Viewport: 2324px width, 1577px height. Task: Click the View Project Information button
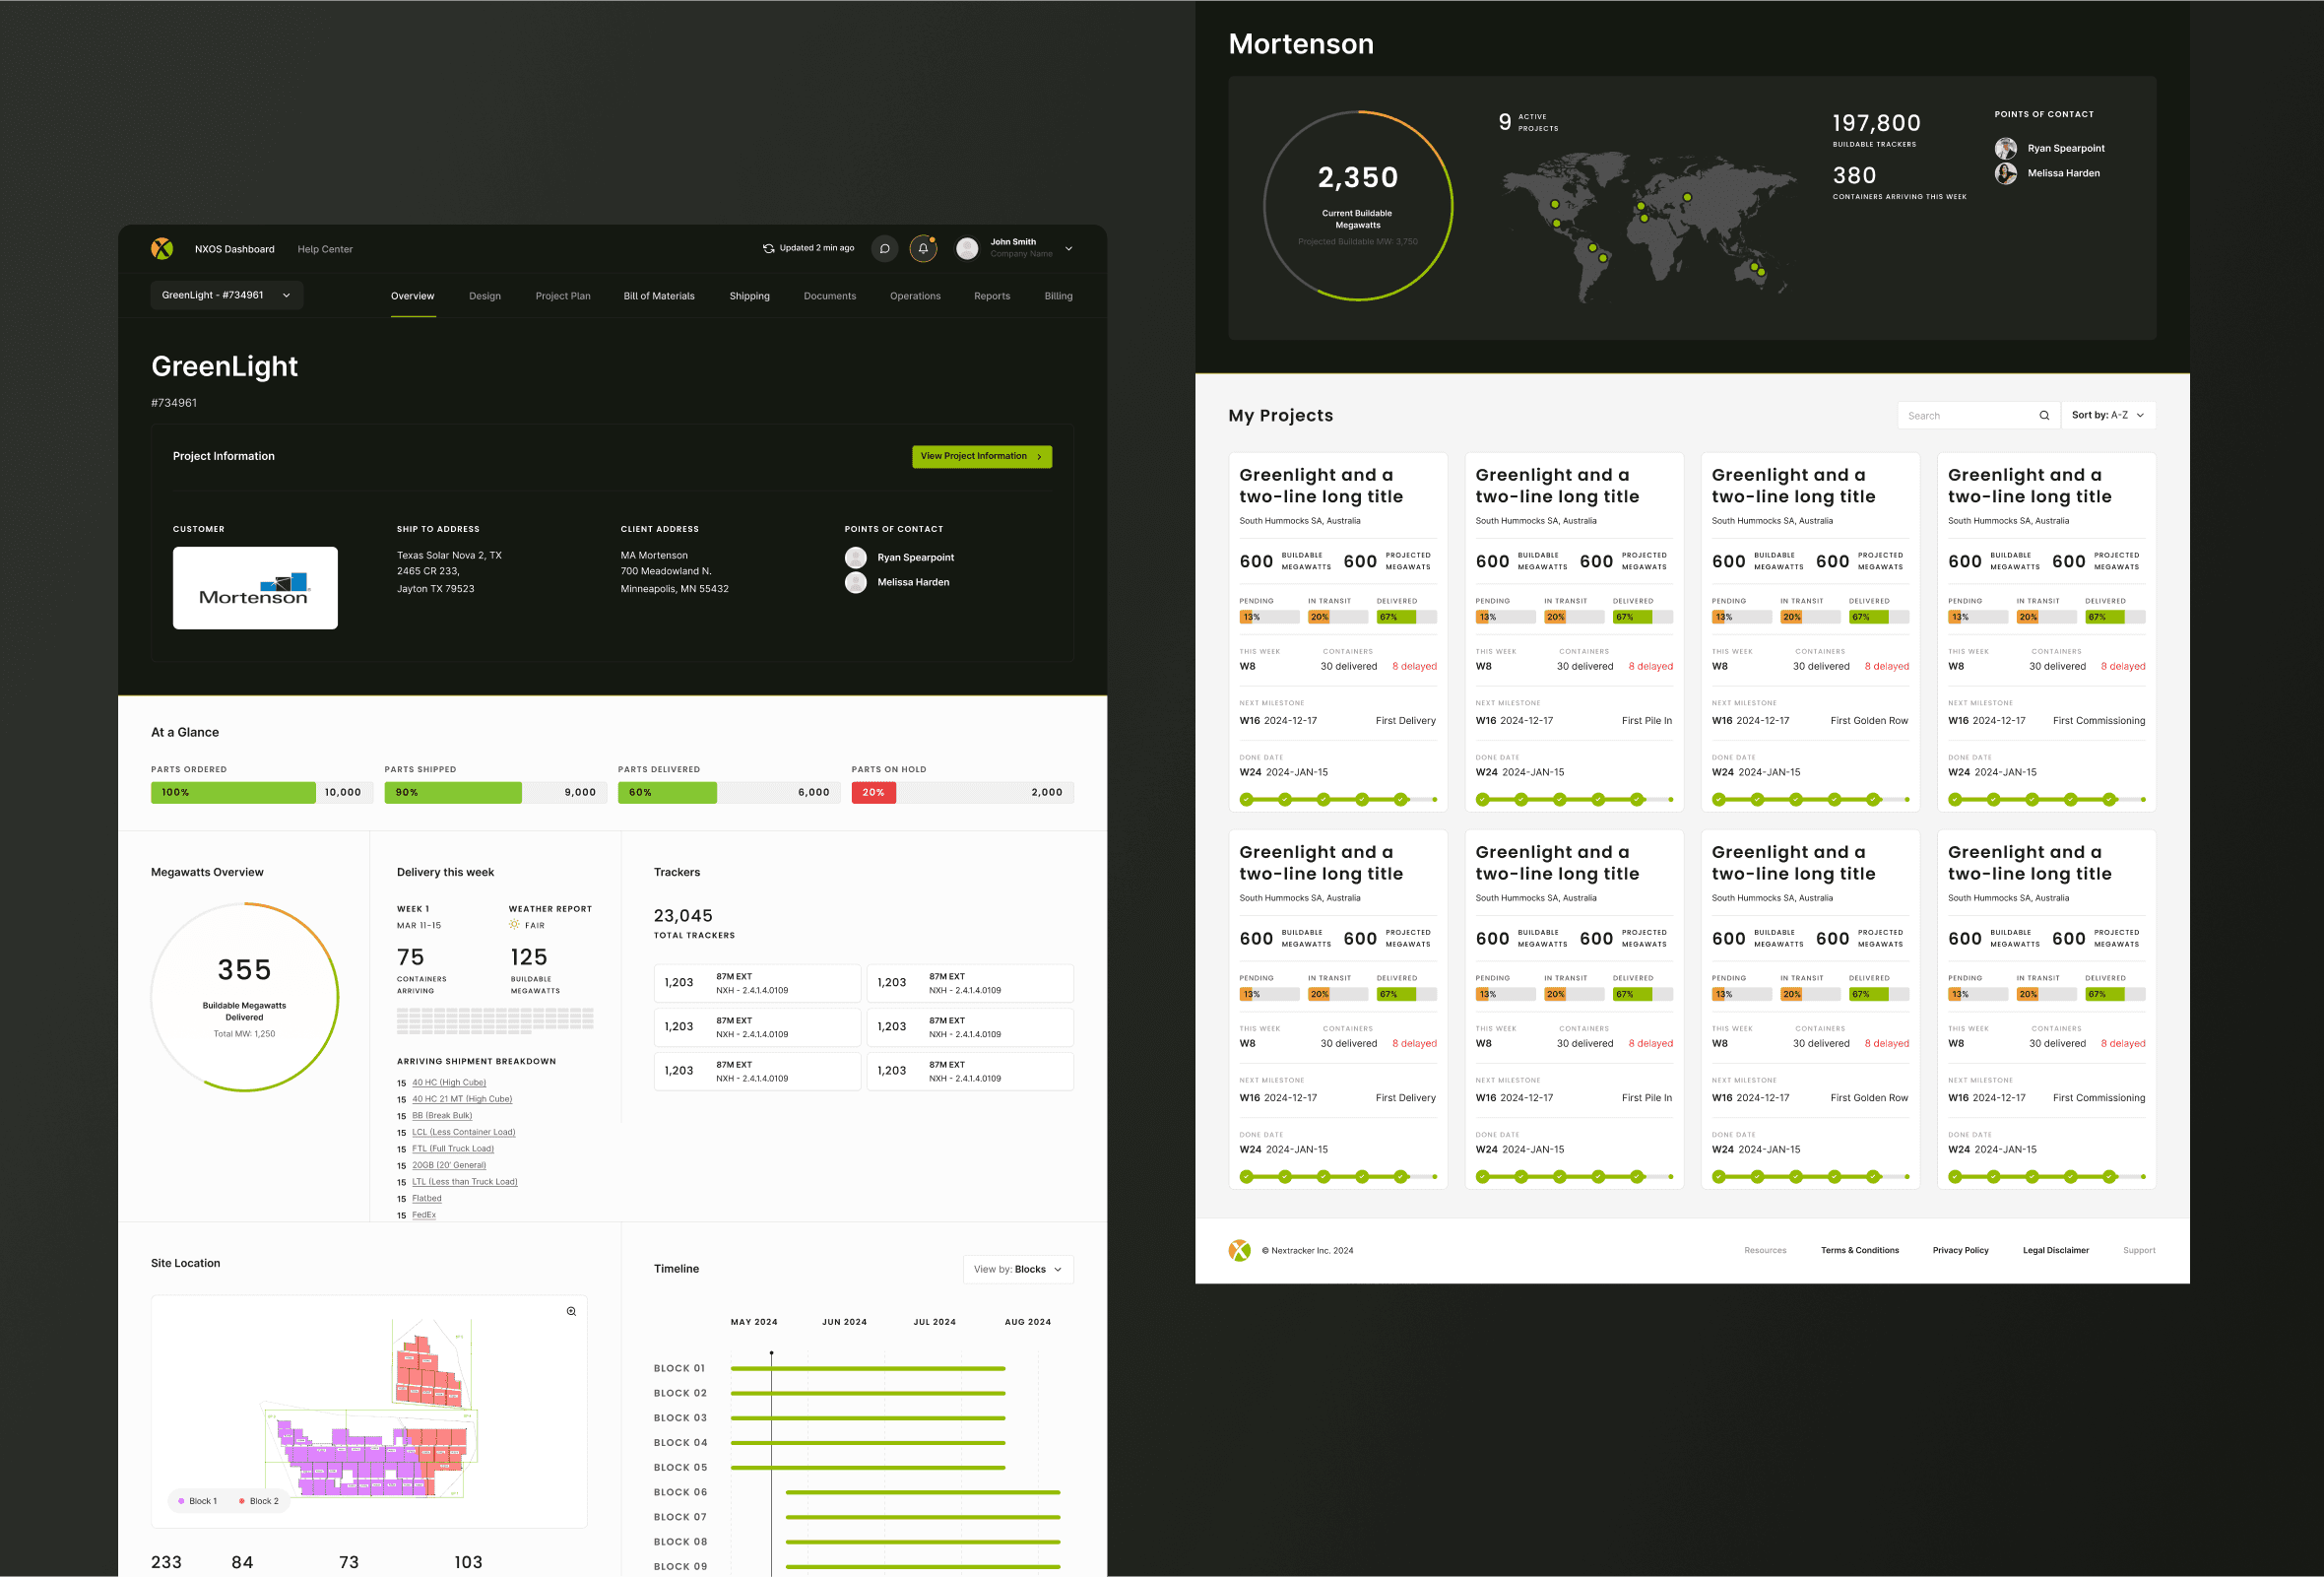click(981, 456)
